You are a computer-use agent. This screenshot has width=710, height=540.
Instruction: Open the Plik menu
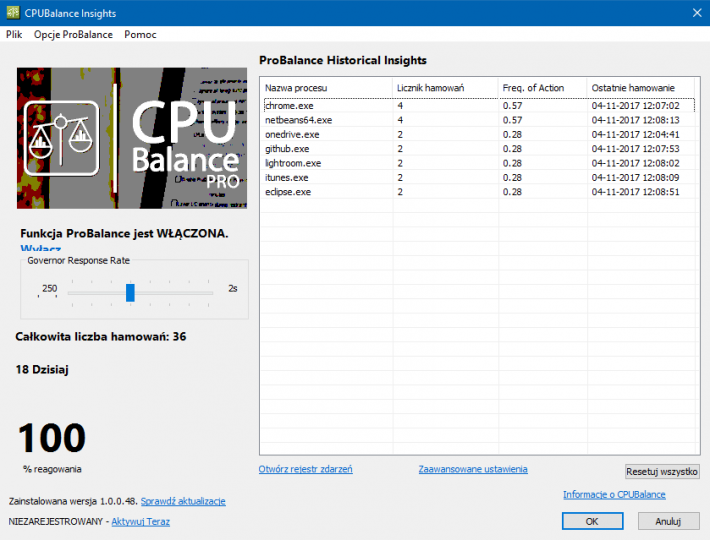coord(14,35)
